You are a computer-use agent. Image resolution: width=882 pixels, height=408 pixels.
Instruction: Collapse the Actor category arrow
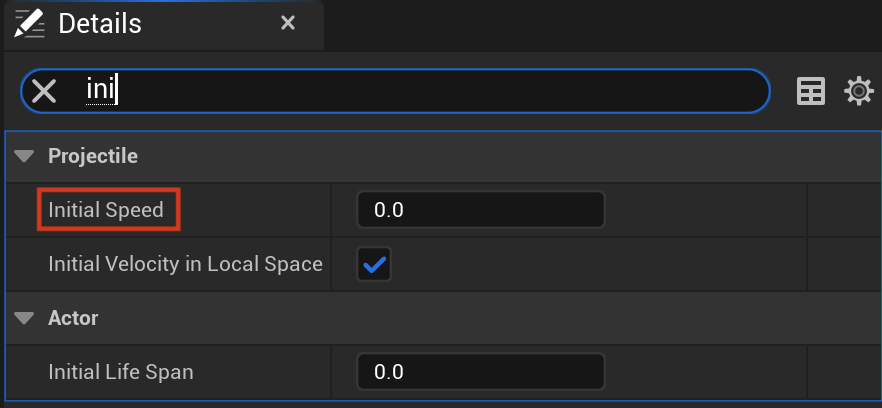tap(24, 319)
